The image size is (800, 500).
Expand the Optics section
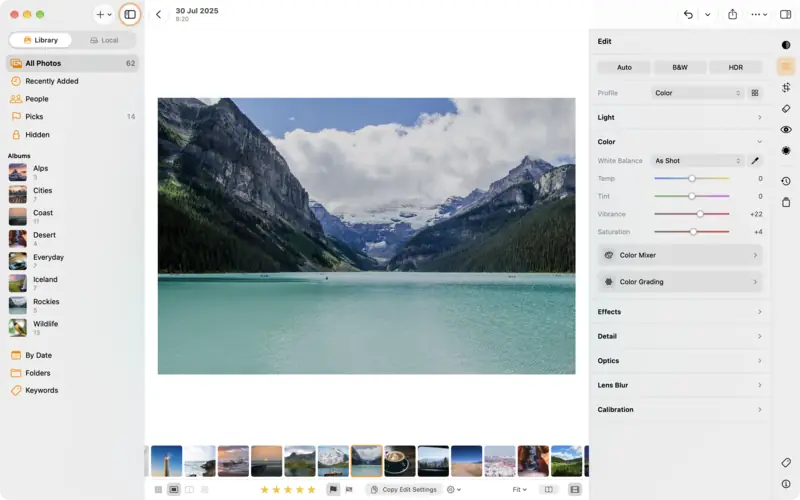(680, 361)
